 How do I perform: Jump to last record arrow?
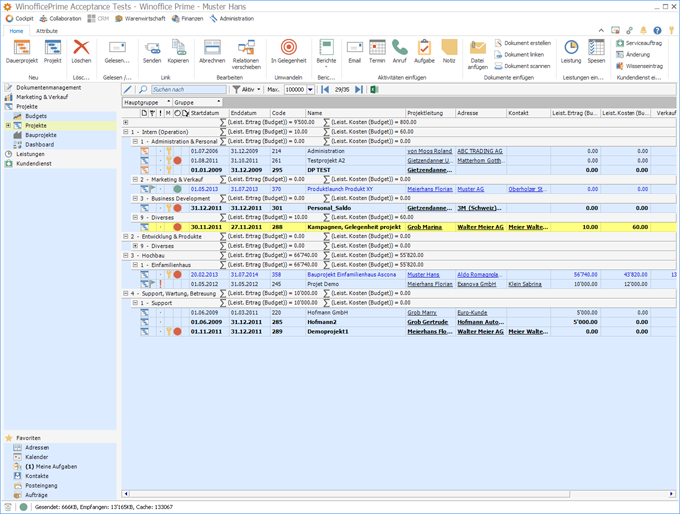(x=359, y=89)
